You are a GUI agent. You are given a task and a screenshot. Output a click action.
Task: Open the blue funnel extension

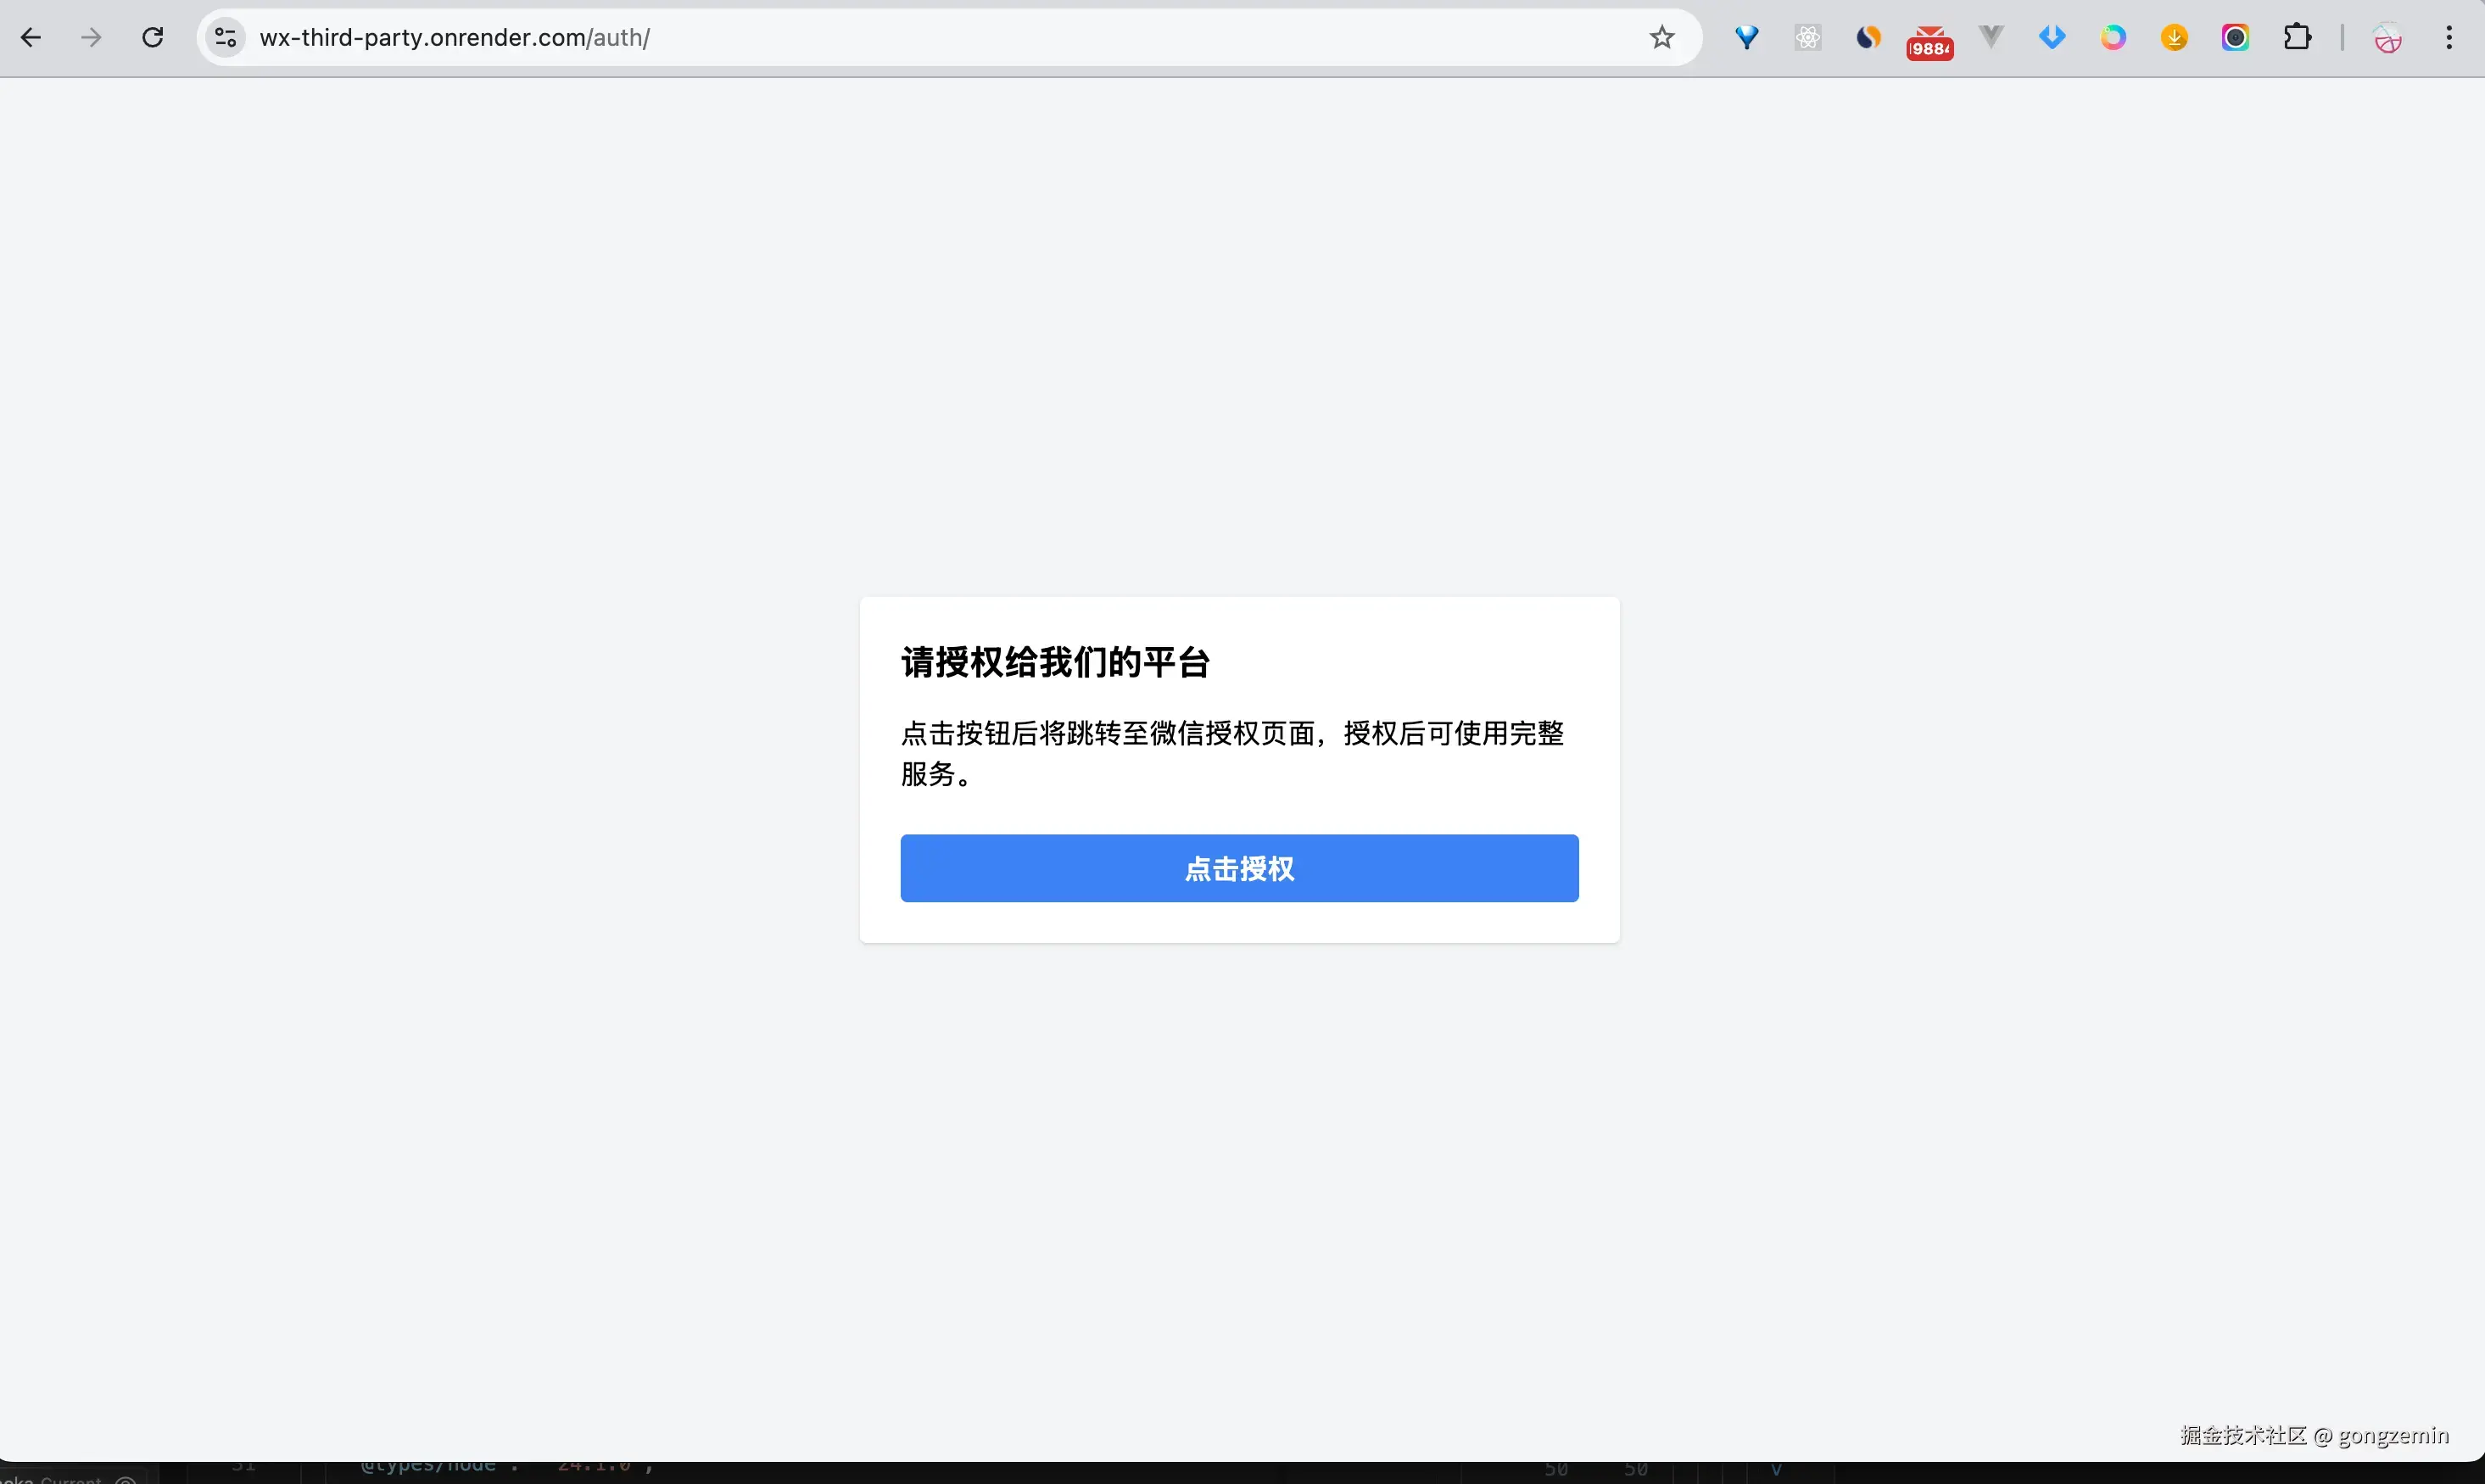[1746, 38]
